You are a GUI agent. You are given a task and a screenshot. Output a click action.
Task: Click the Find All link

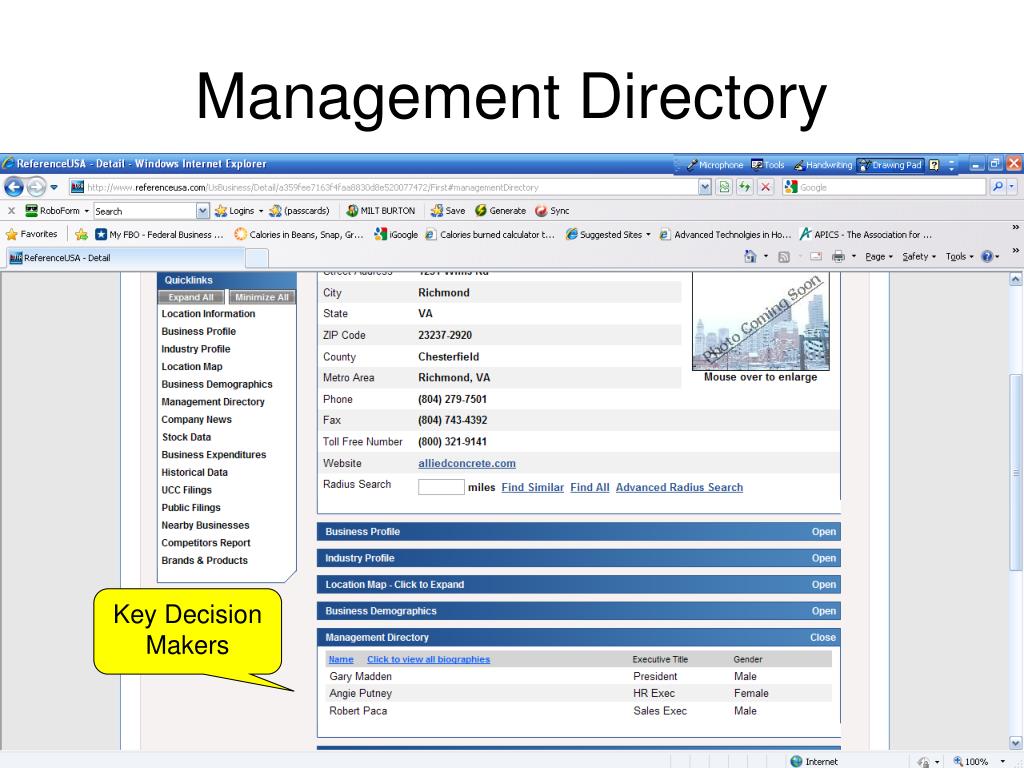coord(590,487)
